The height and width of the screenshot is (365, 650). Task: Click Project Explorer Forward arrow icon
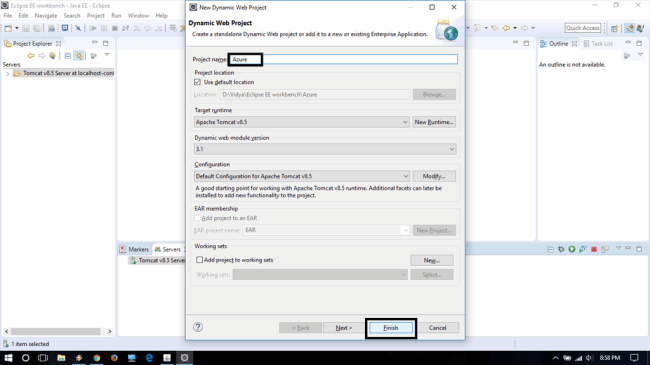(41, 56)
